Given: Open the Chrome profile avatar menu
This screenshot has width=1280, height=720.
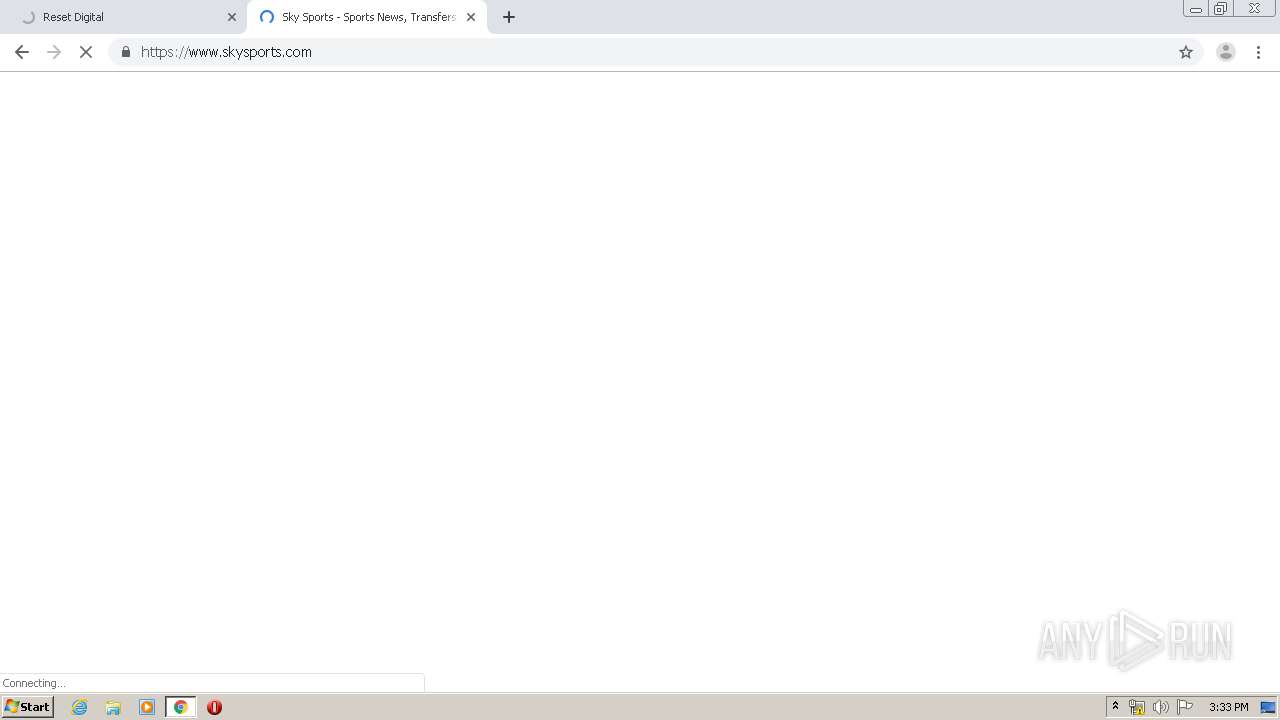Looking at the screenshot, I should pyautogui.click(x=1226, y=52).
